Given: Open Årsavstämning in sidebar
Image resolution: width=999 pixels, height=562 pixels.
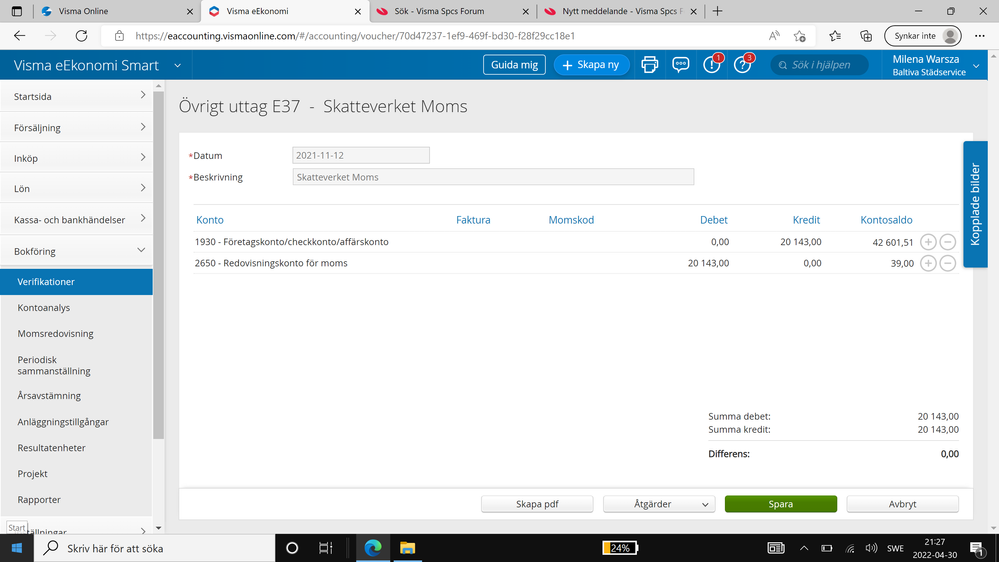Looking at the screenshot, I should tap(49, 396).
